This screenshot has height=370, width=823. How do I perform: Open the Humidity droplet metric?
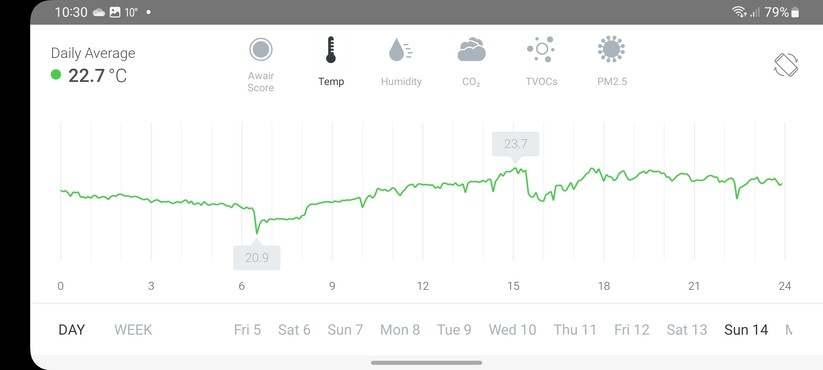tap(400, 50)
